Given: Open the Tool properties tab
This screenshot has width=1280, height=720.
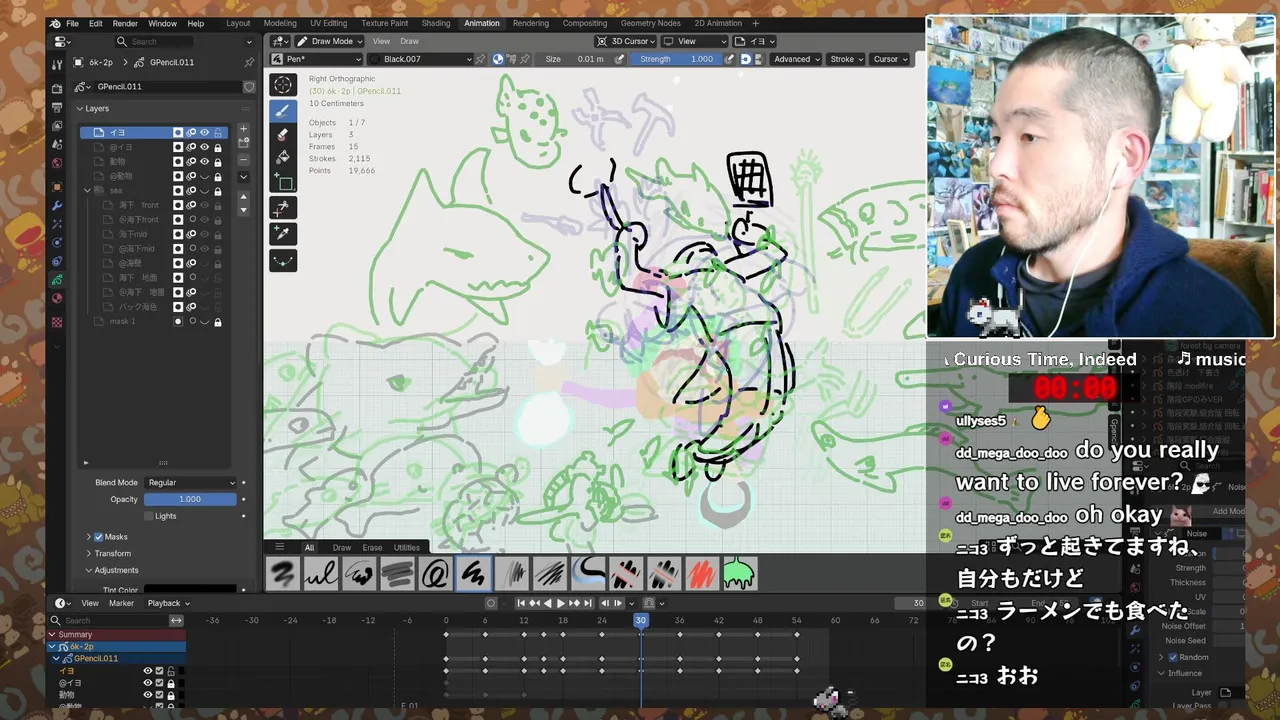Looking at the screenshot, I should pos(57,63).
